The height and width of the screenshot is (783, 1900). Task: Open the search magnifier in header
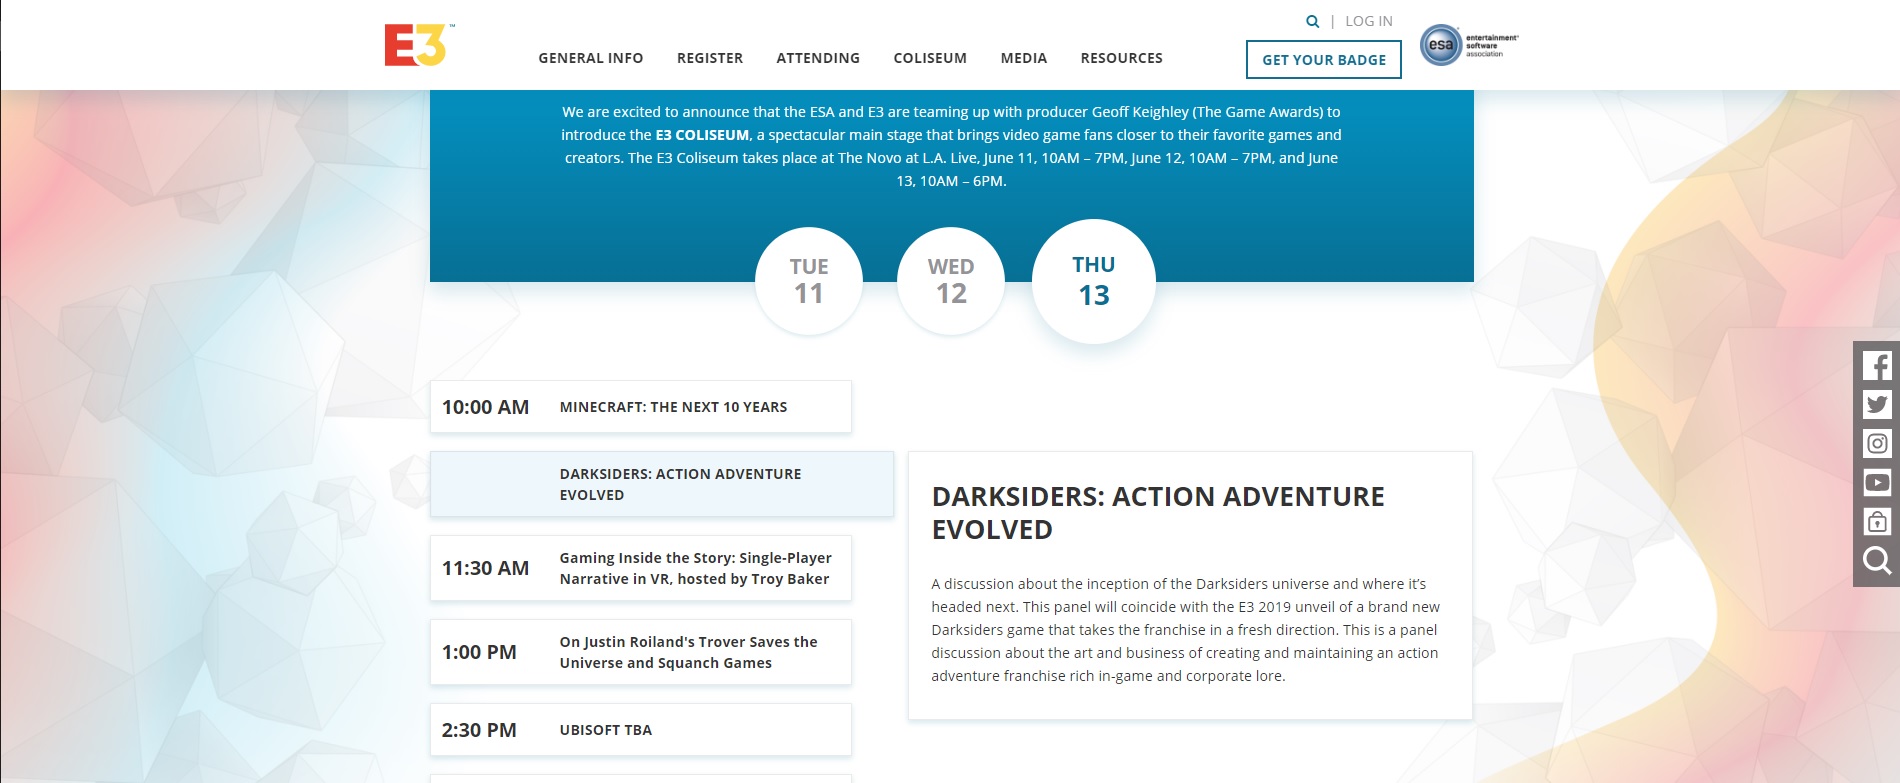click(1312, 21)
